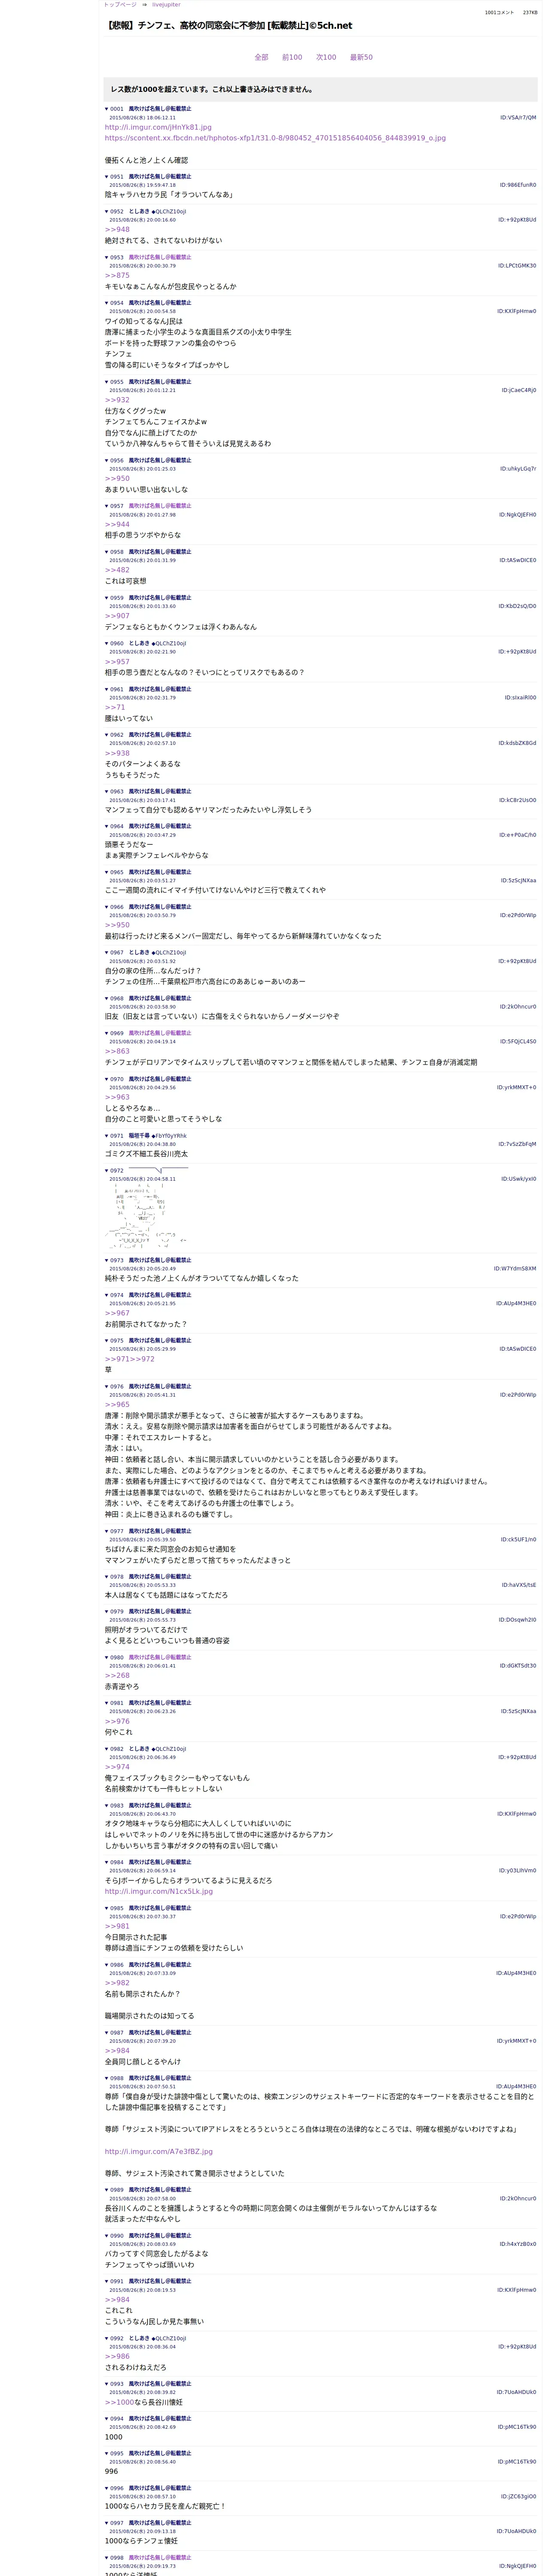551x2576 pixels.
Task: Open the scontent fbcdn photo link
Action: (275, 138)
